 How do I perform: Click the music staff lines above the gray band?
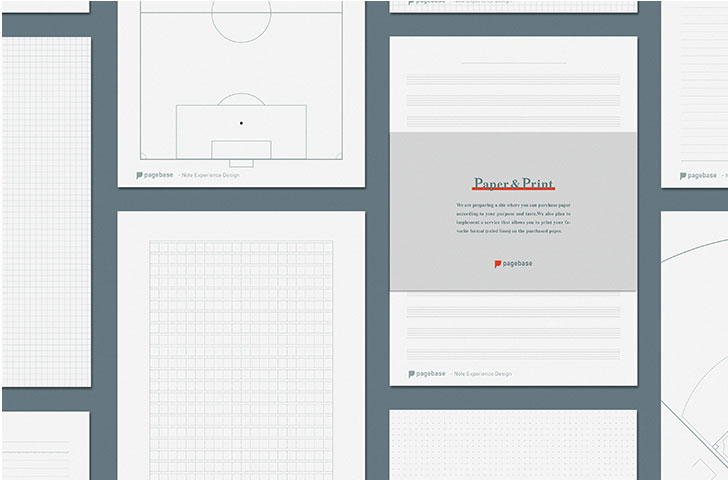click(512, 88)
